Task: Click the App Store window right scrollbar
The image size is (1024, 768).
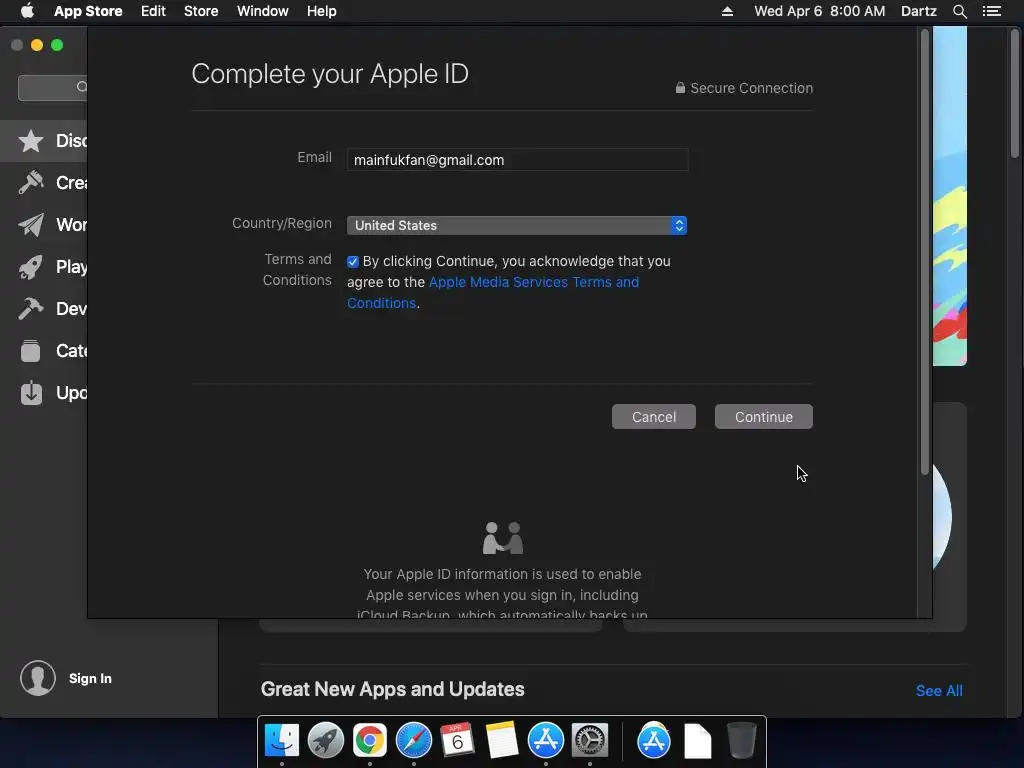Action: 1015,92
